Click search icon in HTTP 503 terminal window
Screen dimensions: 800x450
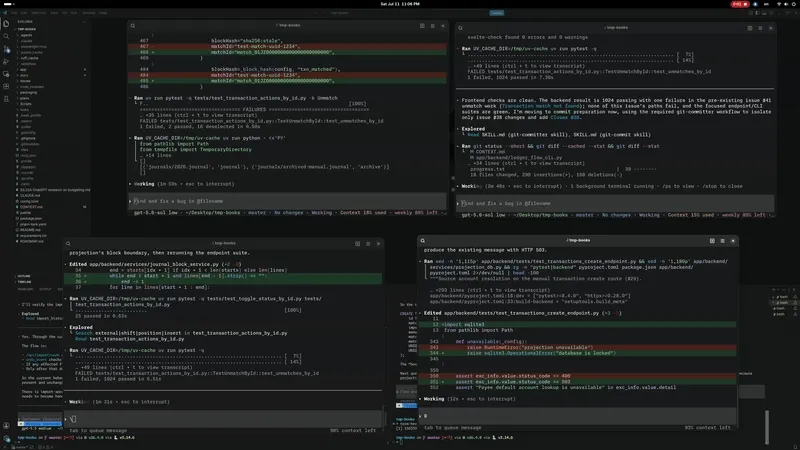[422, 240]
